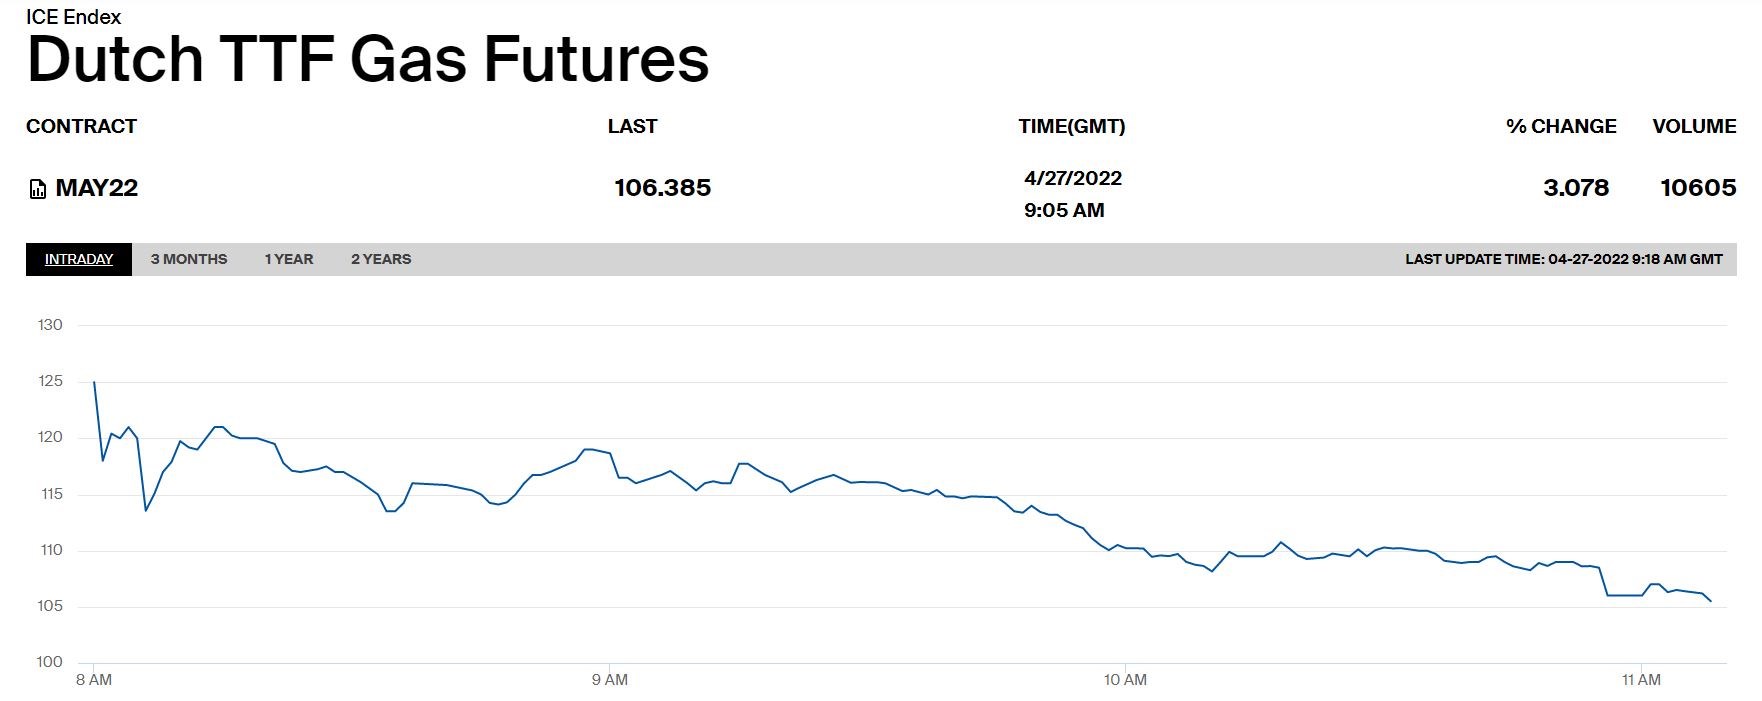This screenshot has width=1762, height=701.
Task: Click the Dutch TTF Gas Futures heading
Action: 368,59
